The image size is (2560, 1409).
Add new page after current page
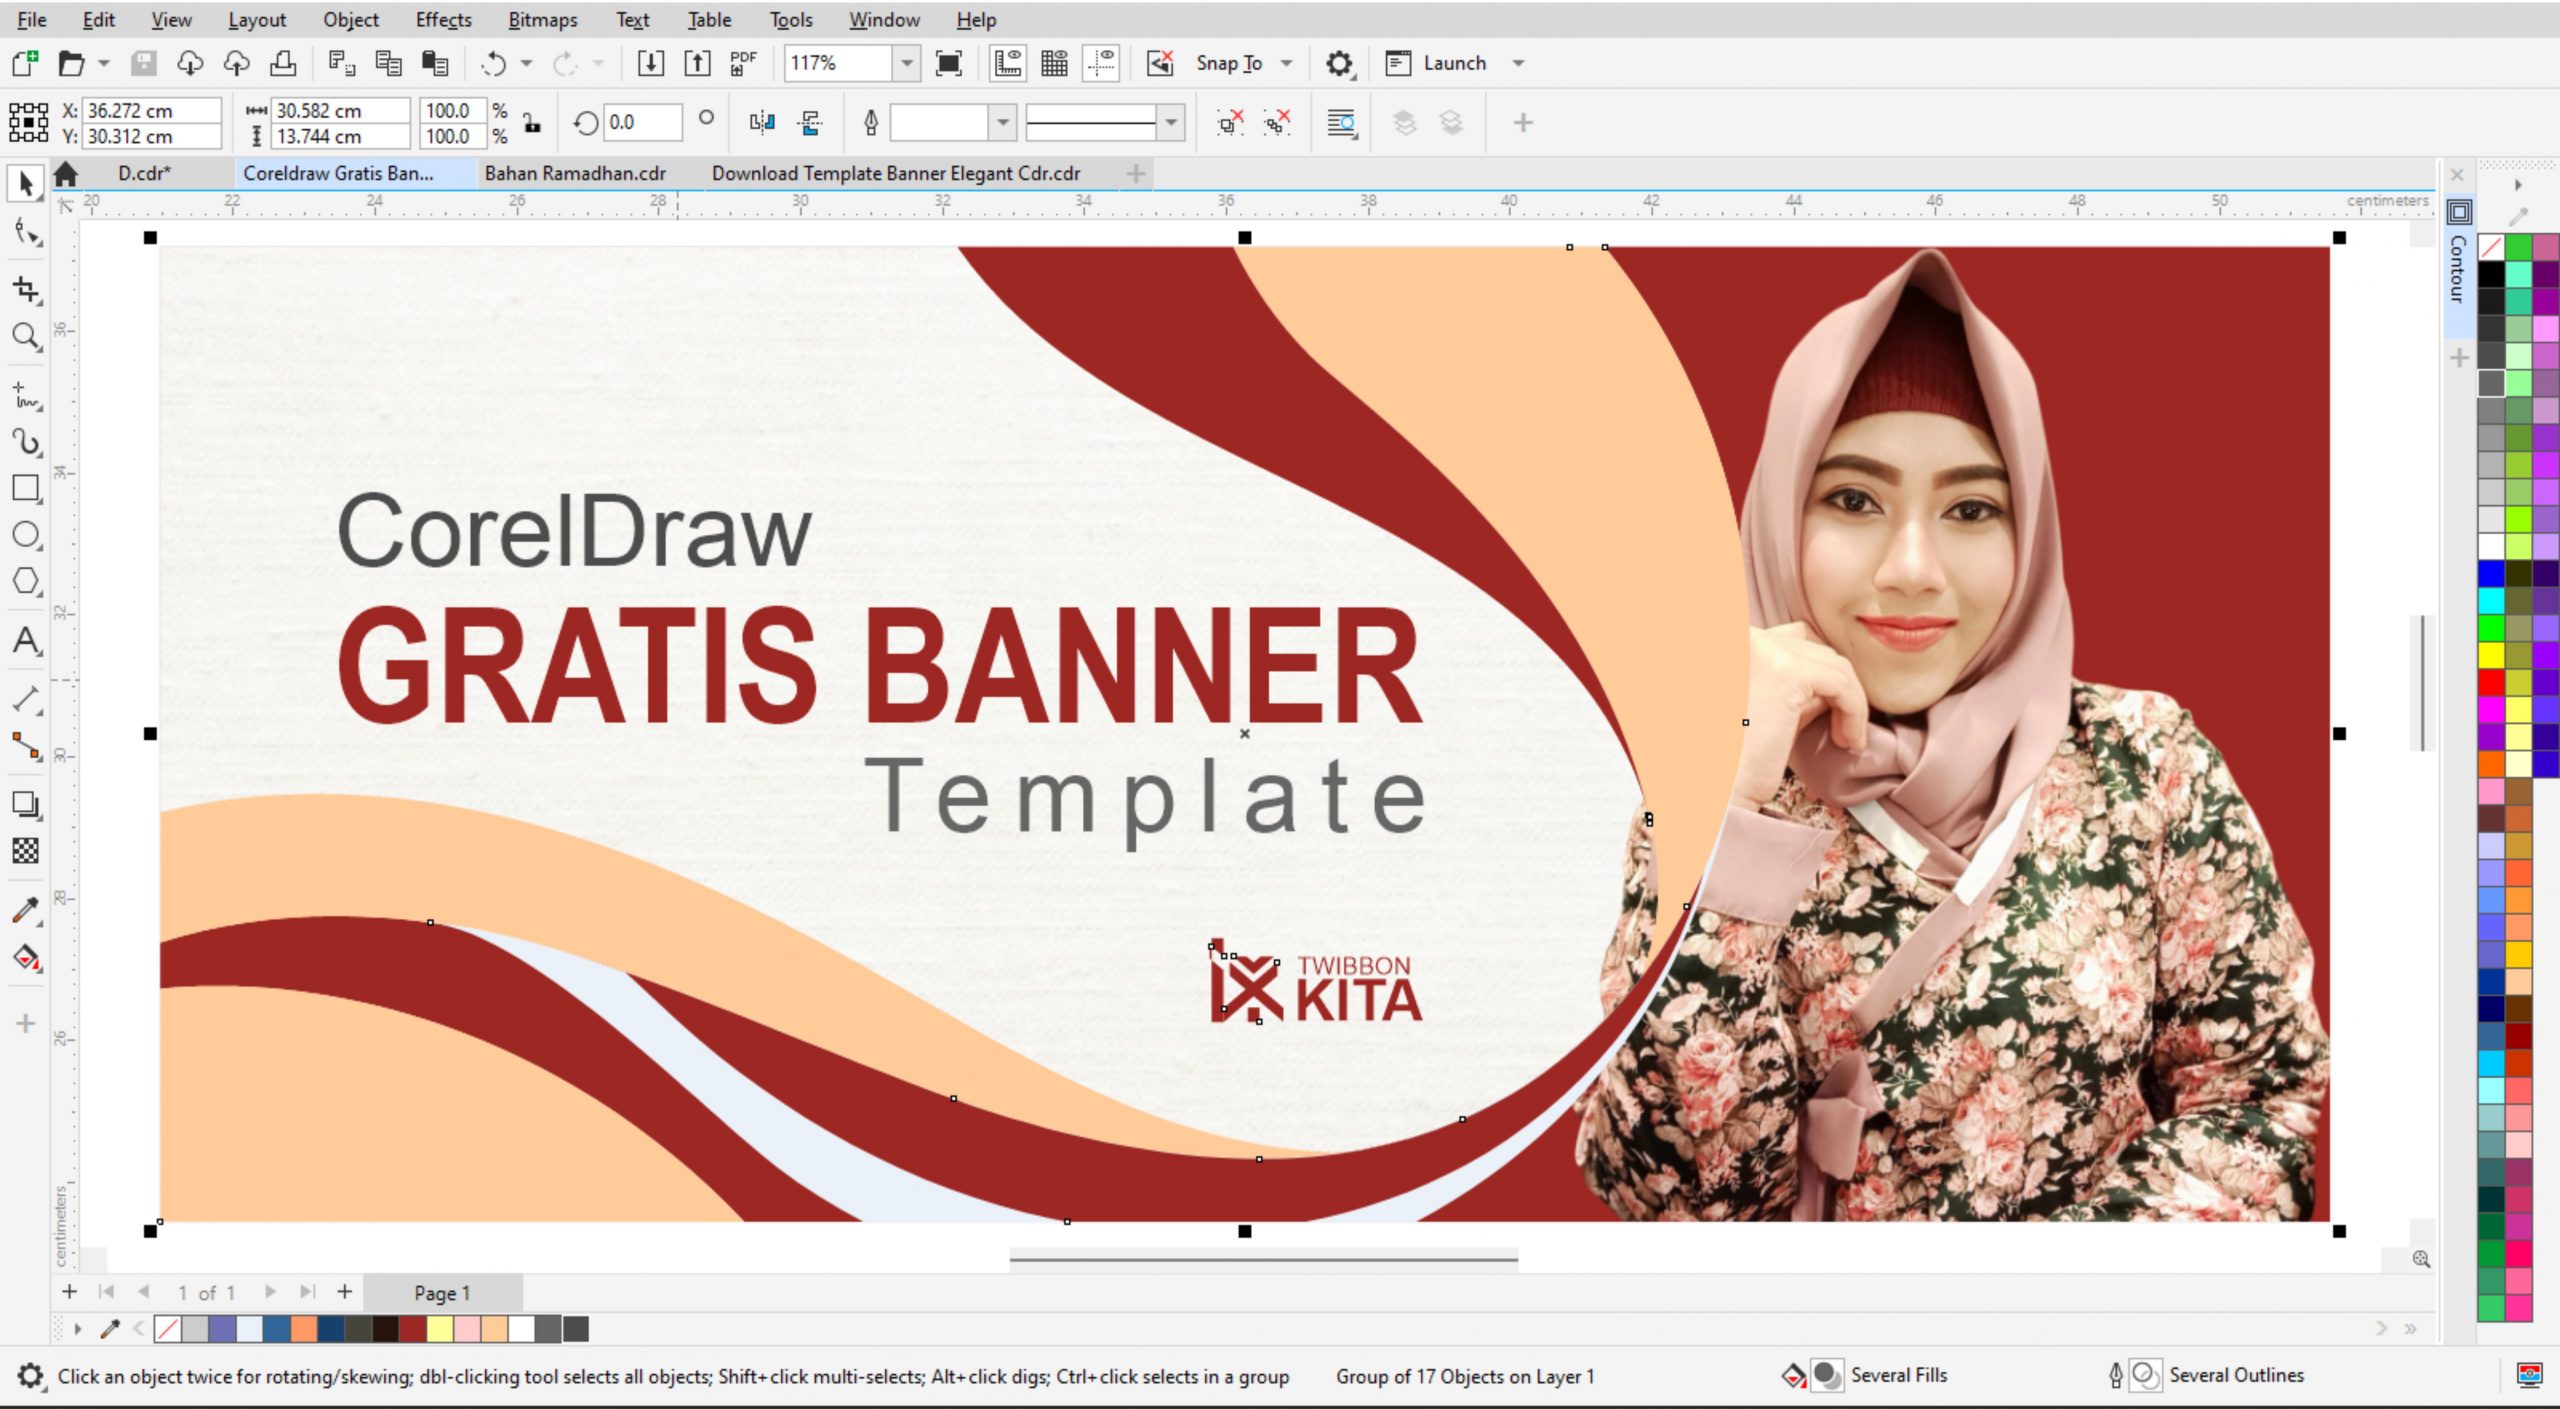coord(344,1292)
